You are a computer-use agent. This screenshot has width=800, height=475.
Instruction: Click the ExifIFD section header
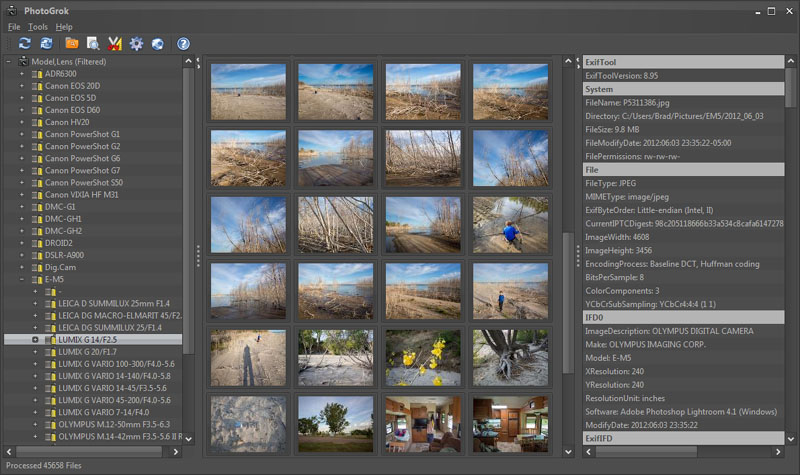[683, 438]
